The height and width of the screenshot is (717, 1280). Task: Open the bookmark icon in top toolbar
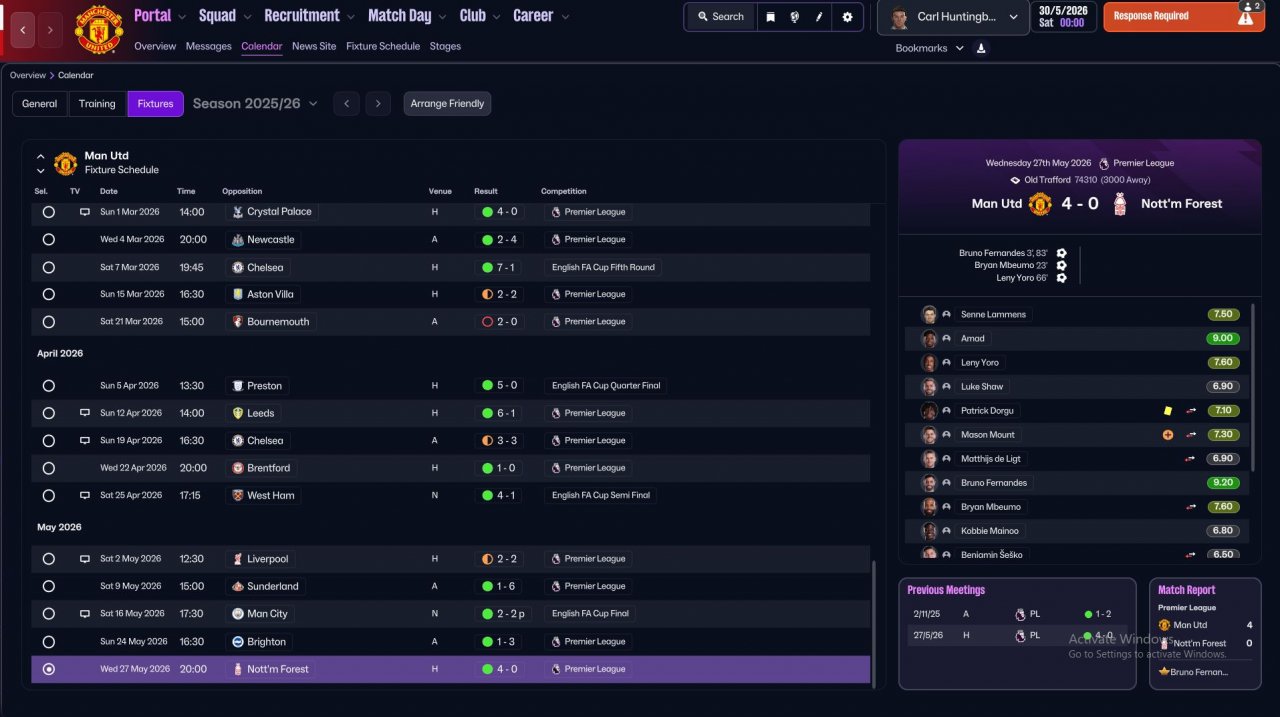(x=770, y=17)
